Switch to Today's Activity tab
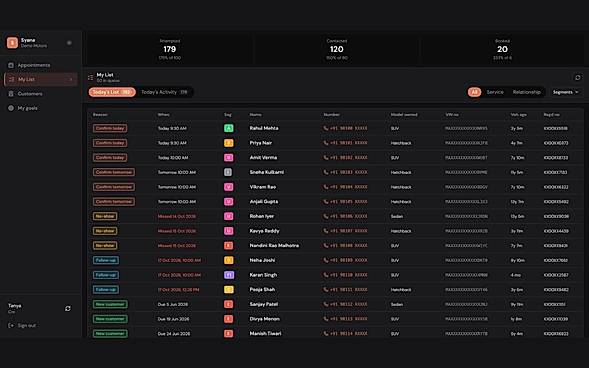The image size is (589, 368). click(164, 92)
